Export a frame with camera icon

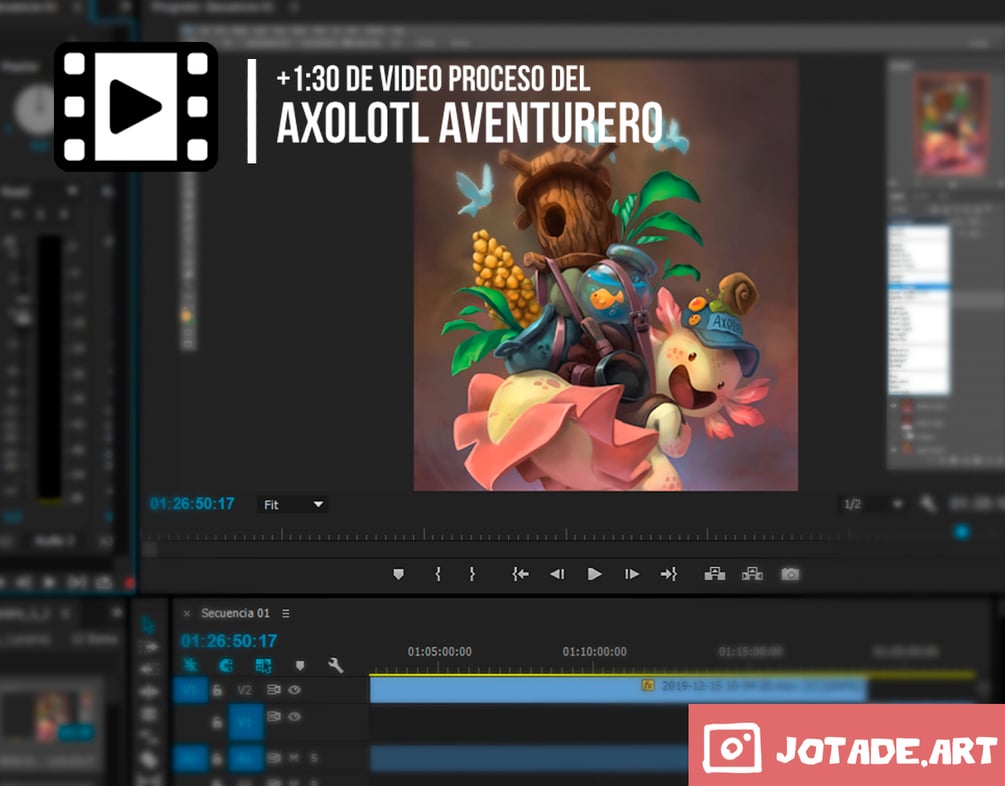tap(790, 574)
